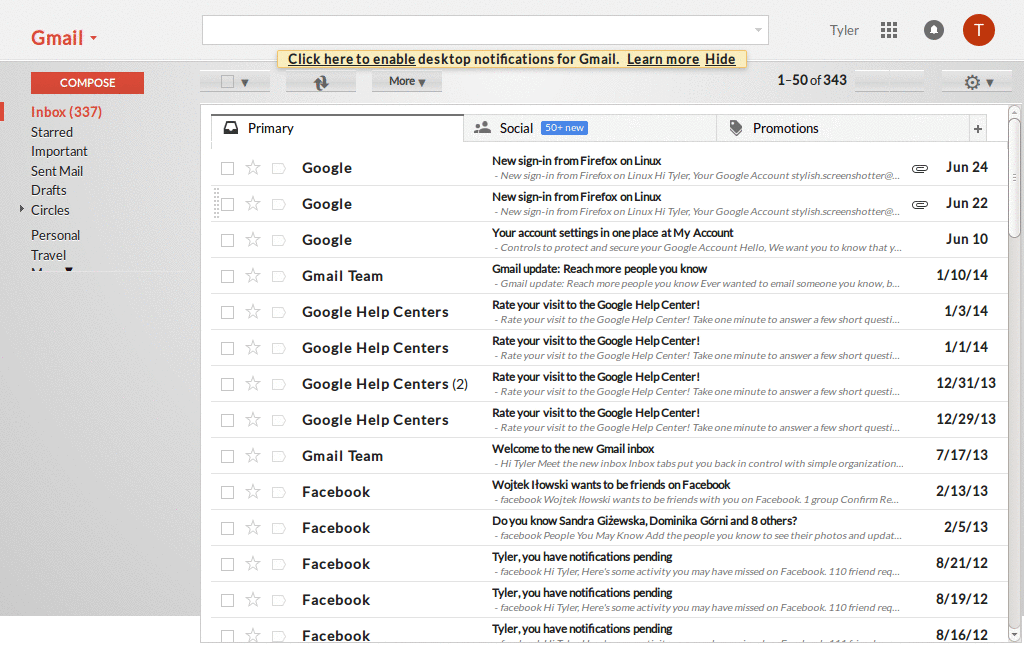
Task: Star the Google Jun 24 email
Action: [253, 168]
